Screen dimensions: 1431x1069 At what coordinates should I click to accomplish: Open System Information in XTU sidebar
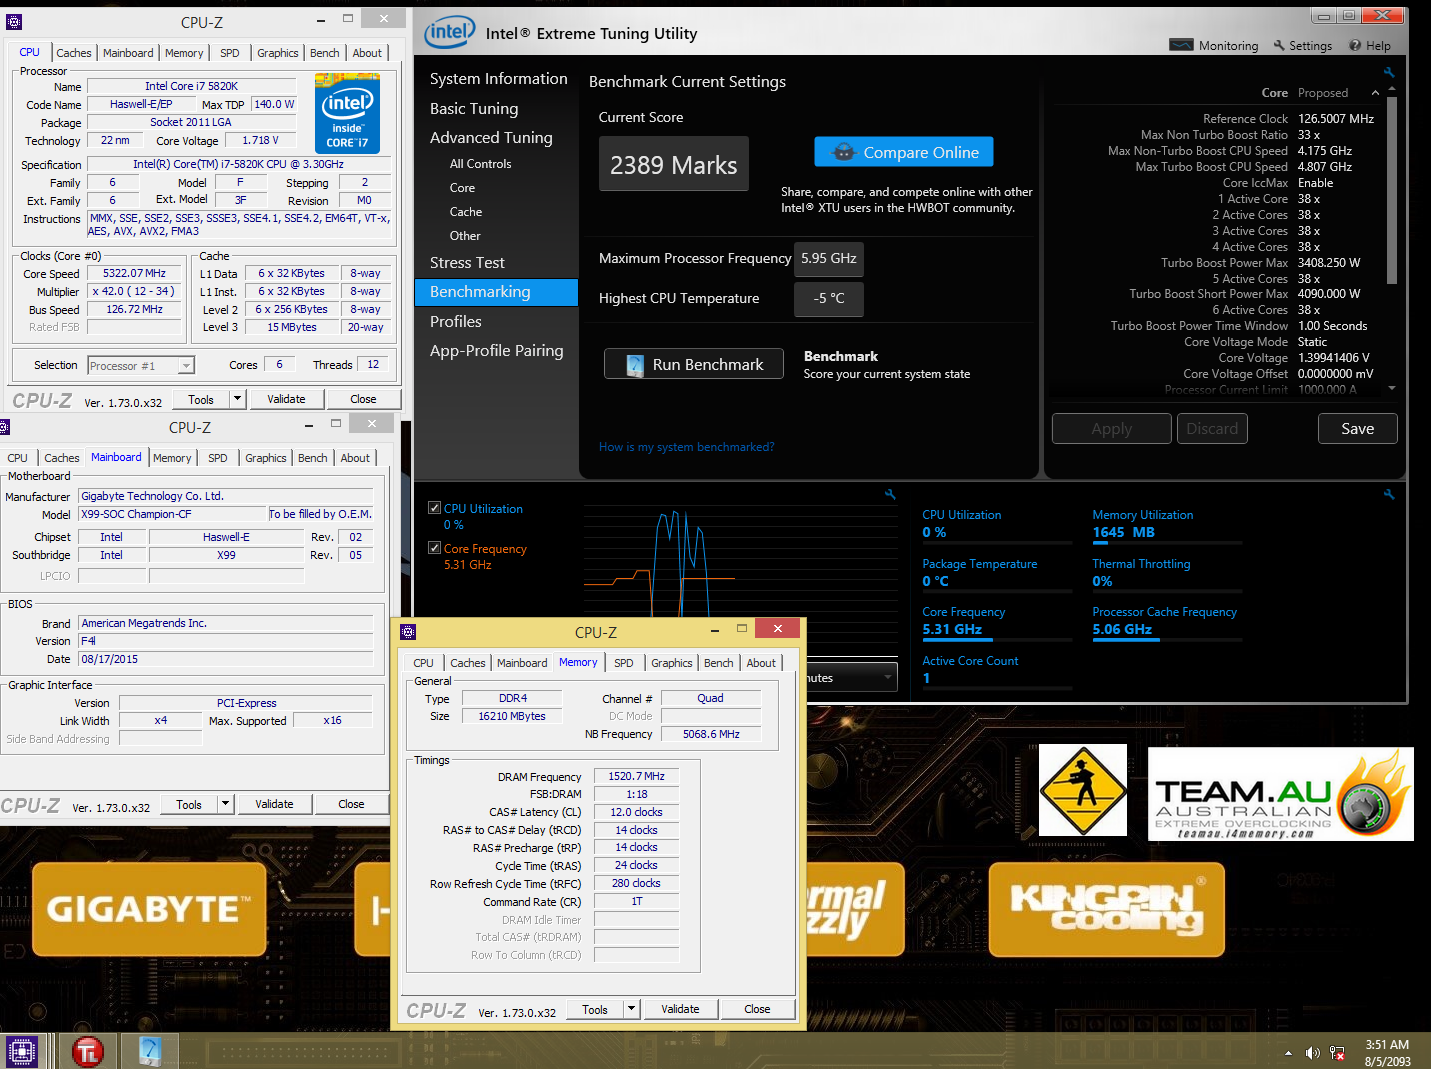[x=498, y=79]
